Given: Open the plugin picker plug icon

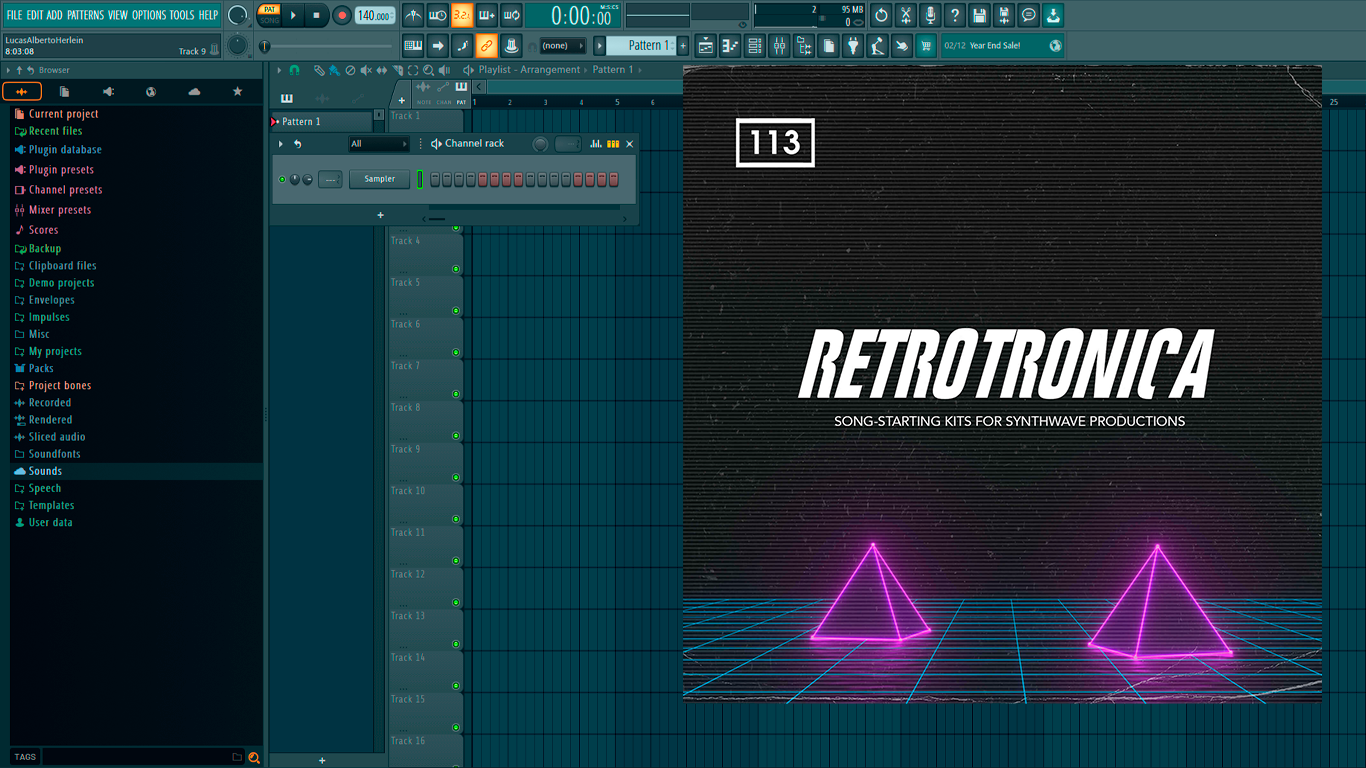Looking at the screenshot, I should coord(853,45).
